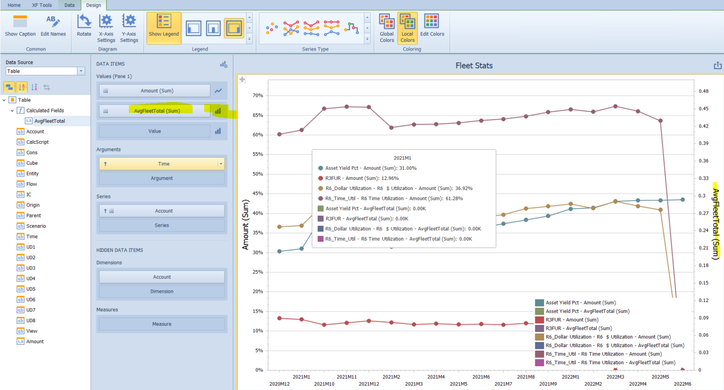Image resolution: width=724 pixels, height=390 pixels.
Task: Open the Time argument dropdown arrow
Action: click(x=221, y=164)
